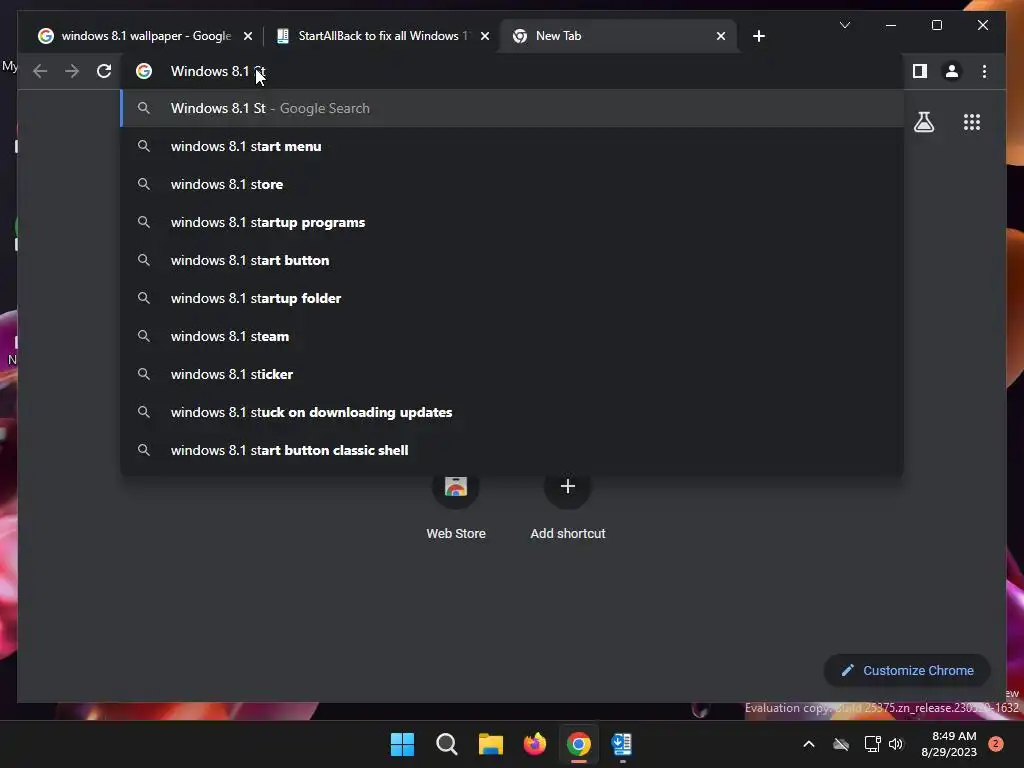Image resolution: width=1024 pixels, height=768 pixels.
Task: Open notification badge showing 2
Action: [996, 743]
